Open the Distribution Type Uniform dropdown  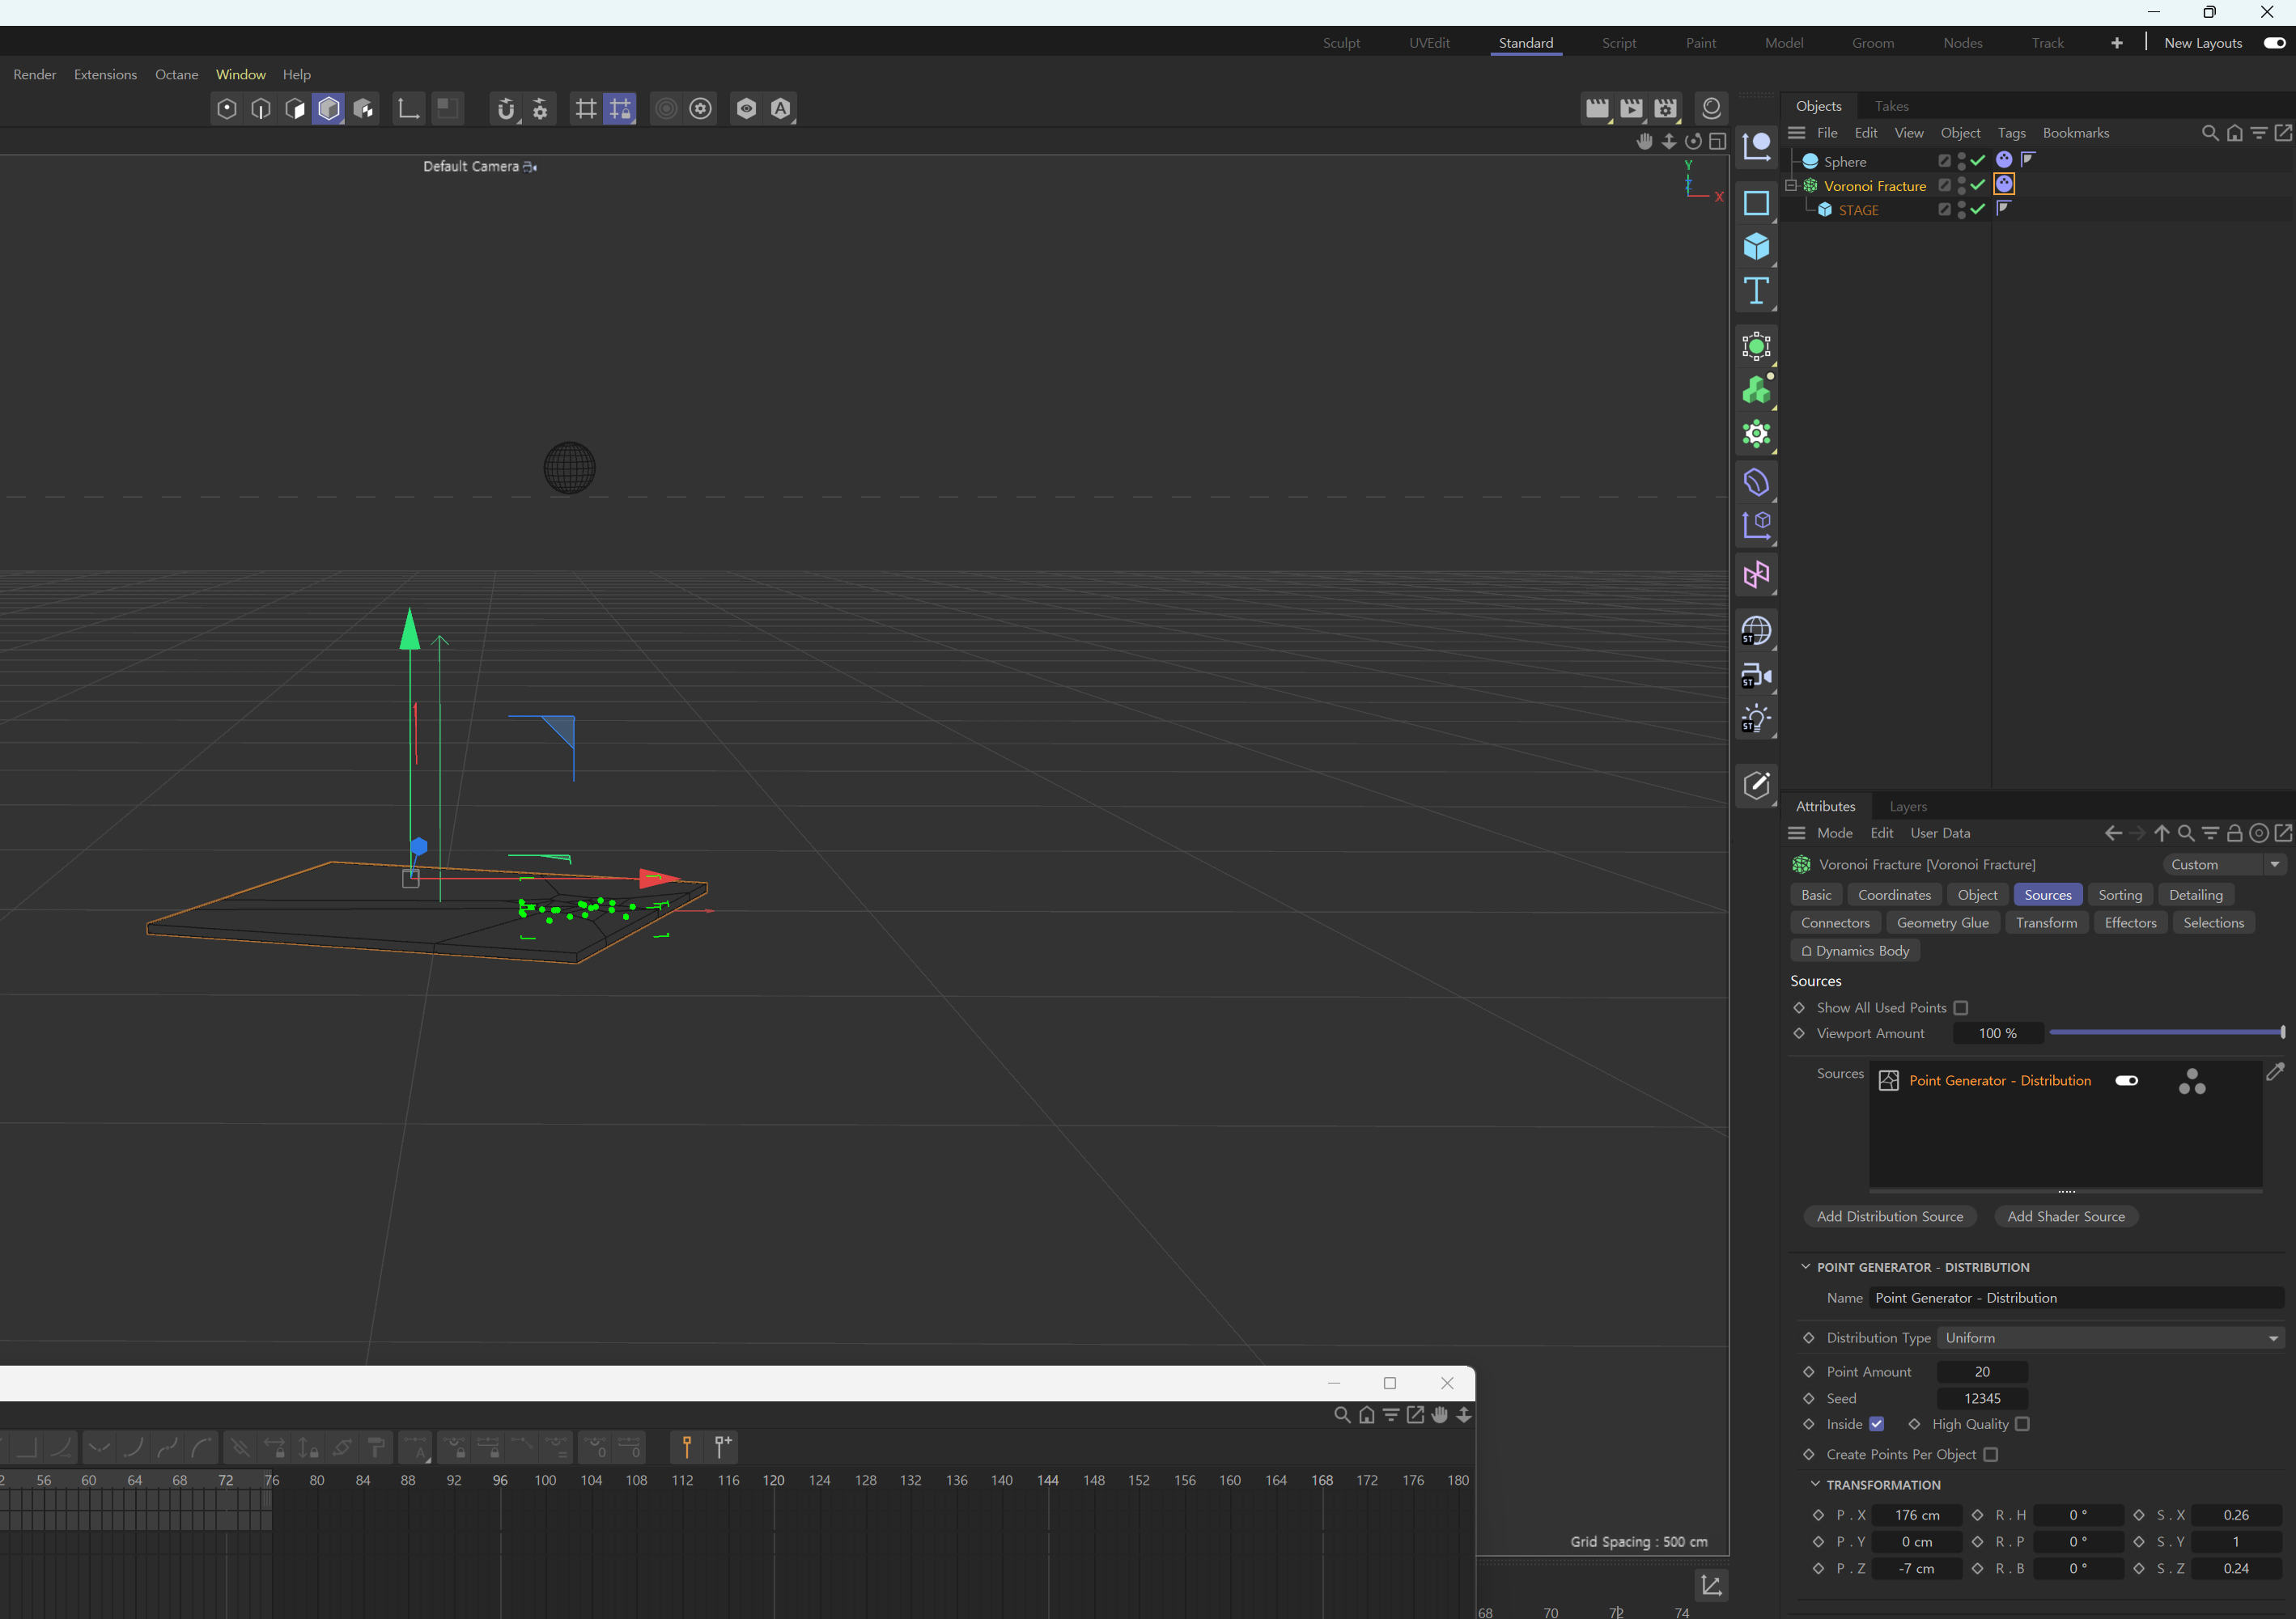coord(2111,1338)
